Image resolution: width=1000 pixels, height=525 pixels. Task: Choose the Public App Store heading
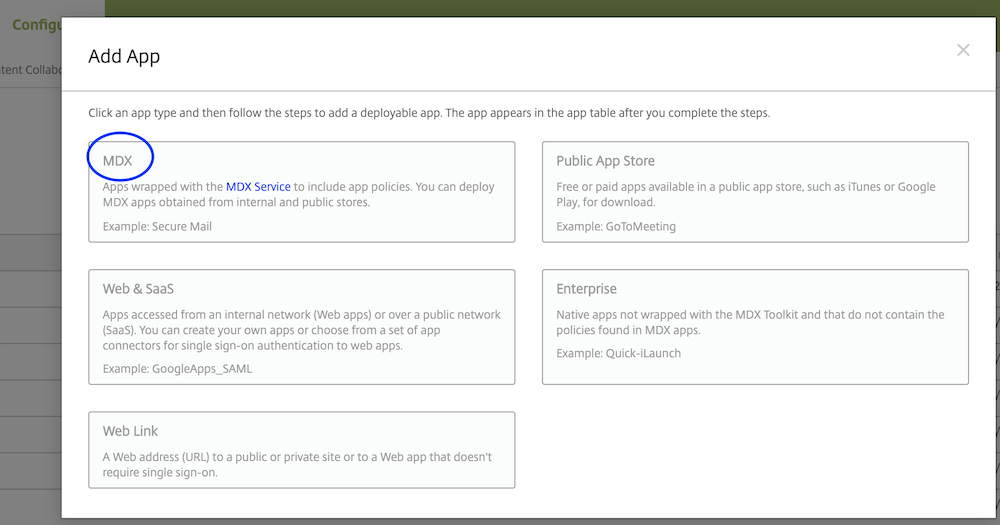click(605, 161)
